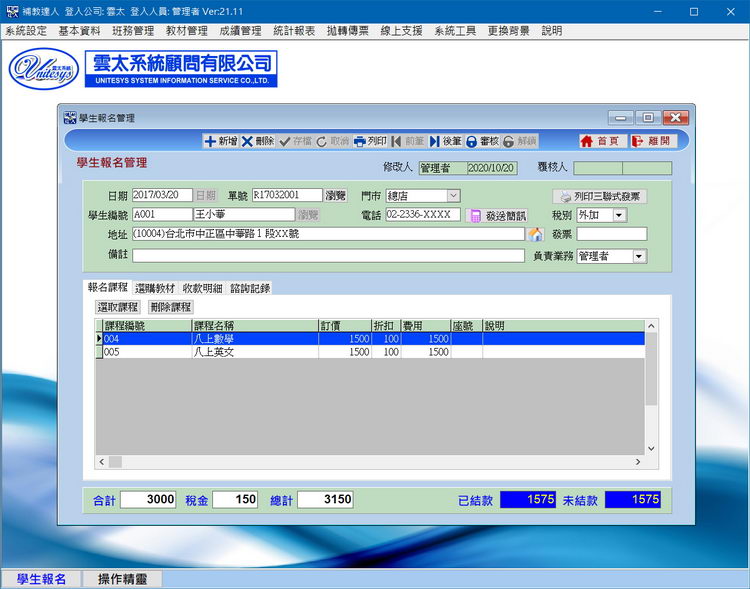Click the 備註 remarks field

click(328, 255)
